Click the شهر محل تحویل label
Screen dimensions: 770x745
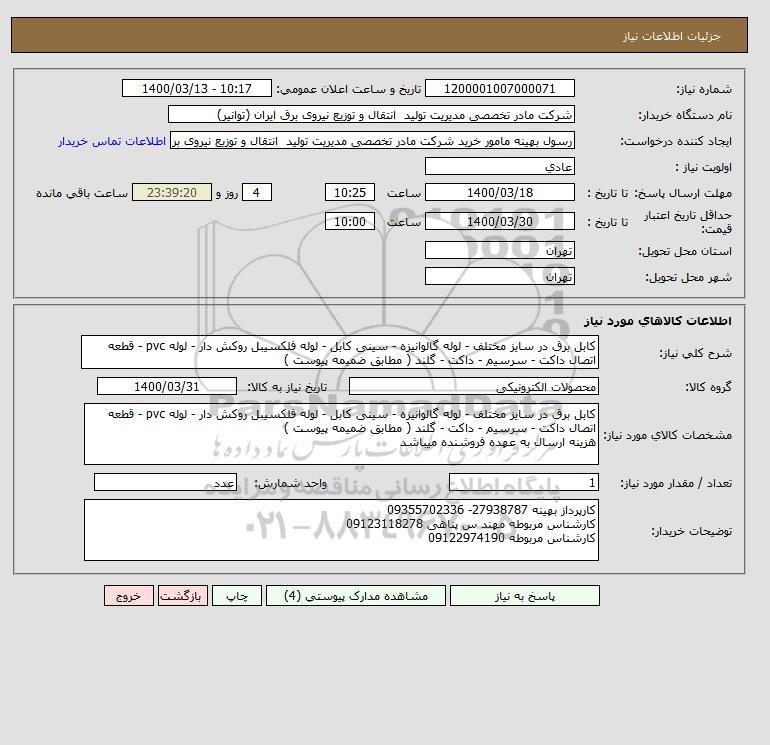[x=688, y=277]
